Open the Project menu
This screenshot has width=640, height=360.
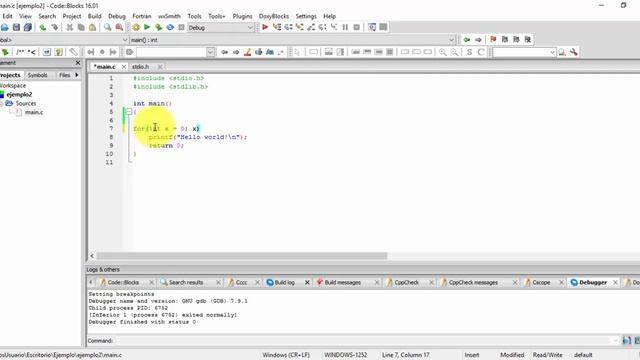click(72, 16)
